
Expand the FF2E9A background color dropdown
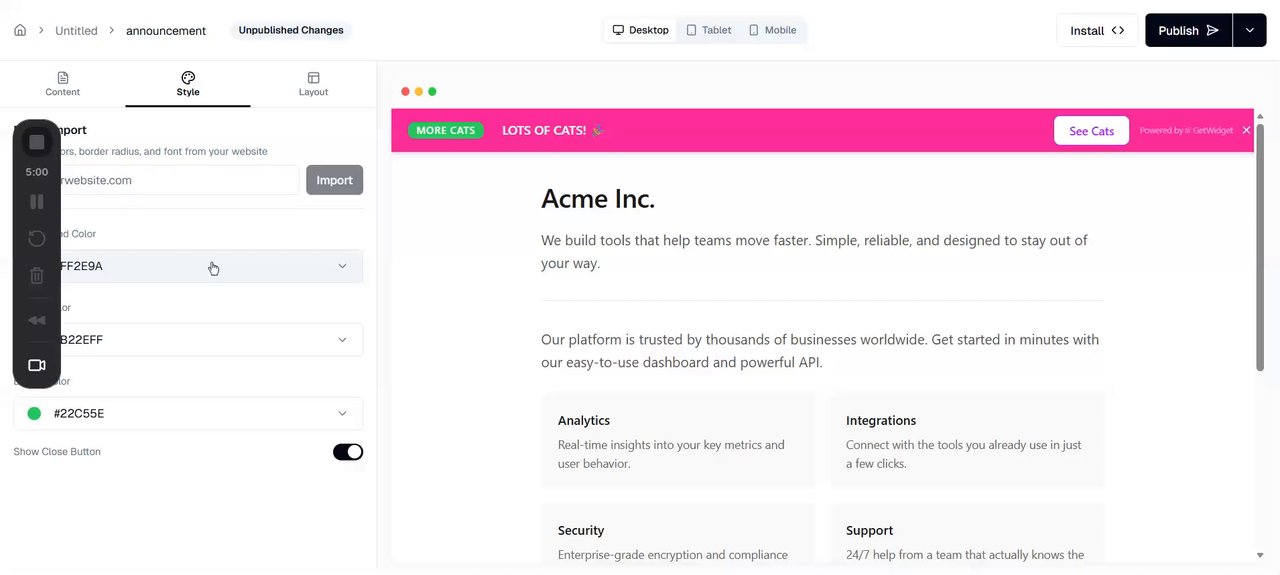(188, 266)
